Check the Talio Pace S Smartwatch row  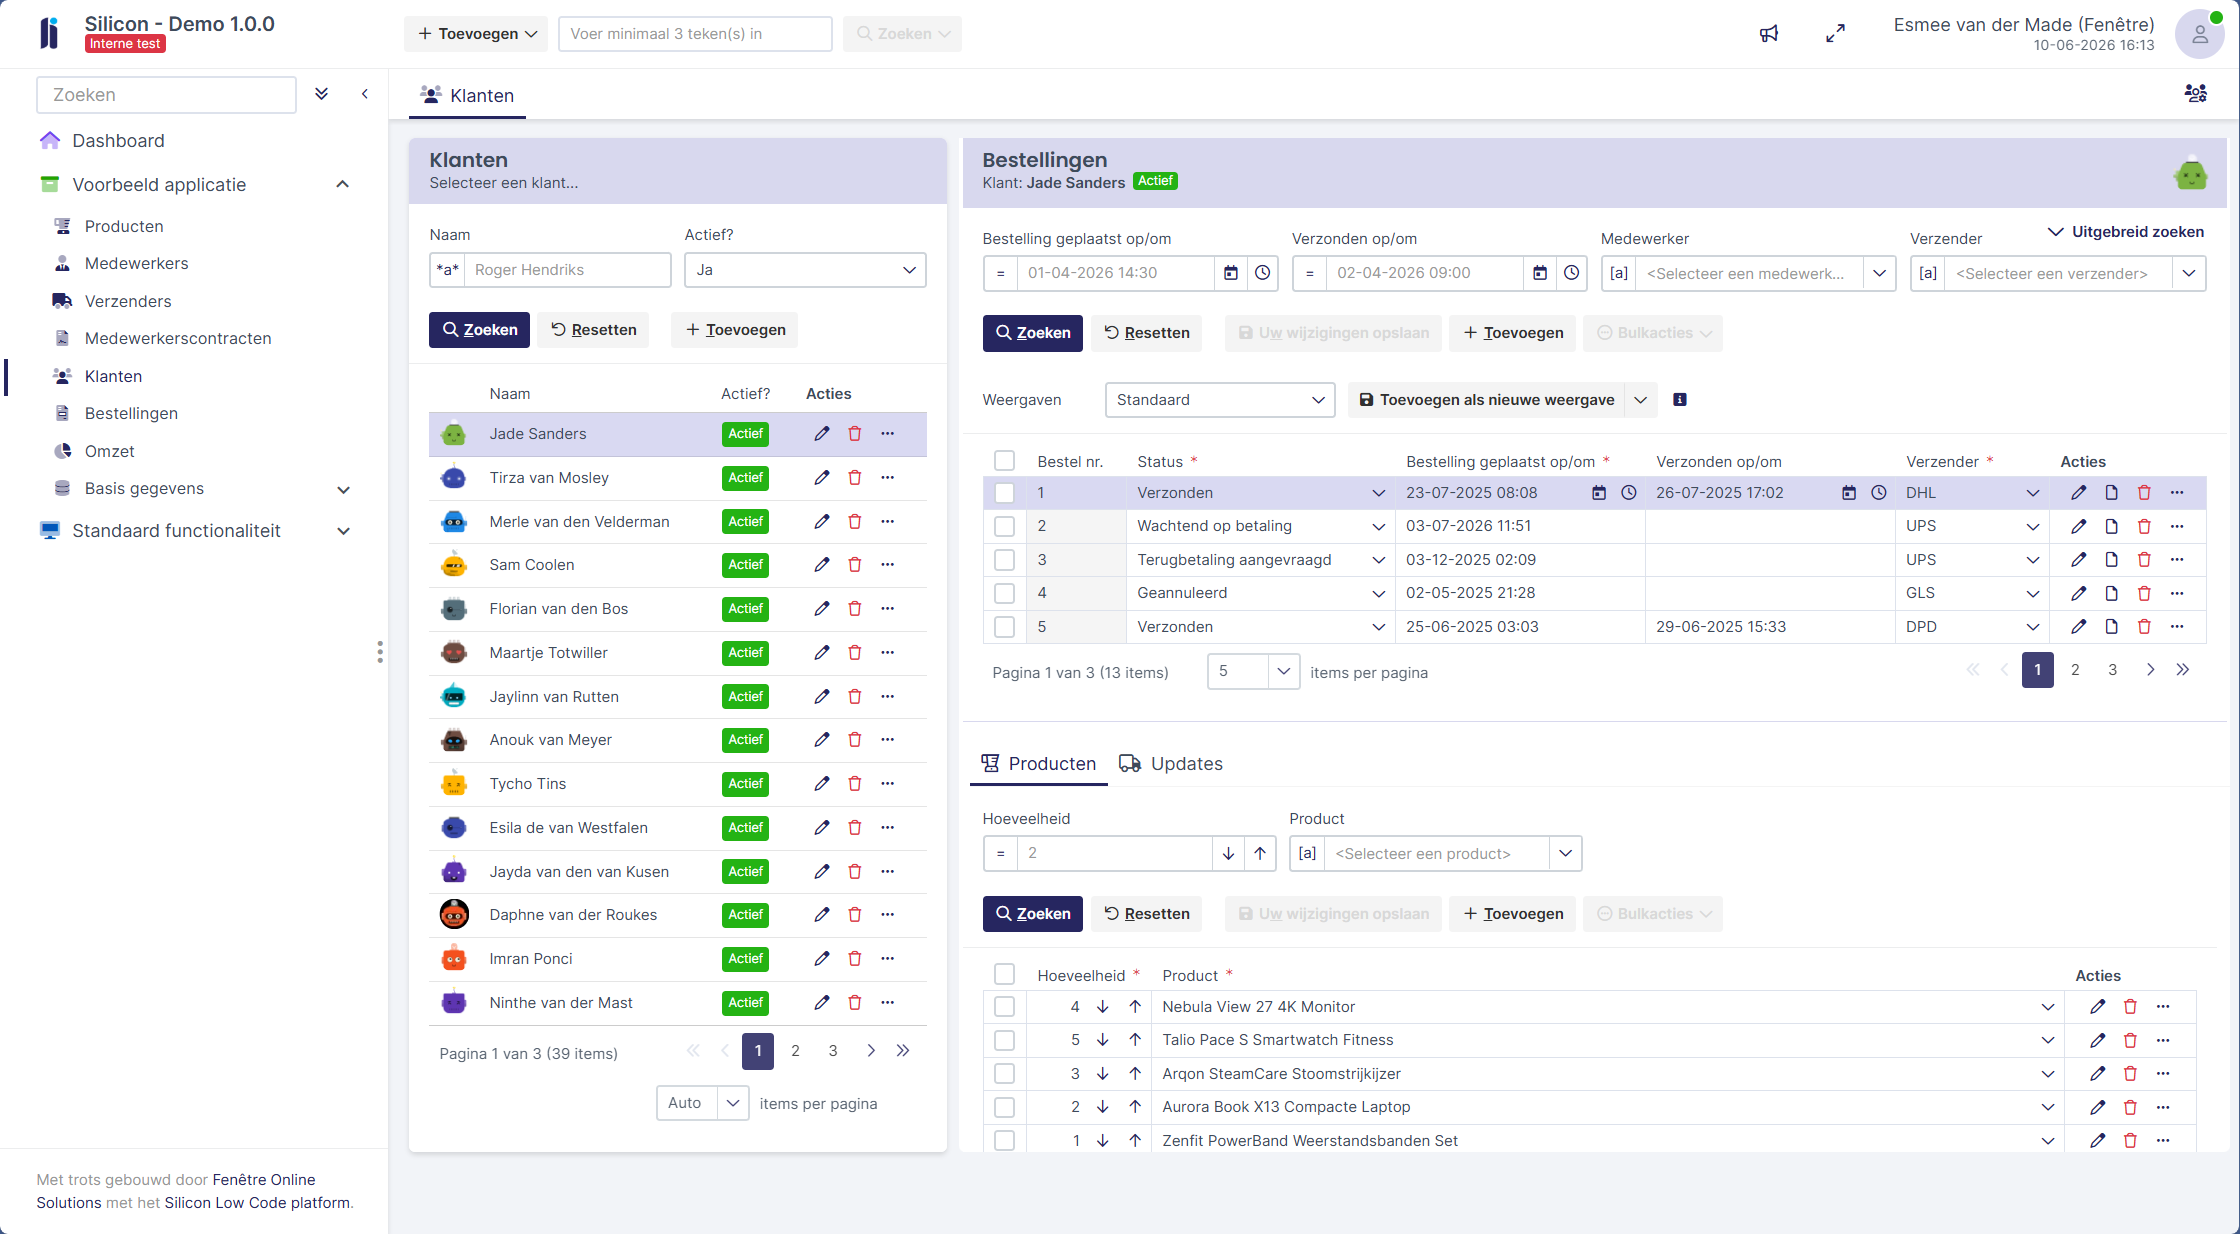click(1004, 1040)
